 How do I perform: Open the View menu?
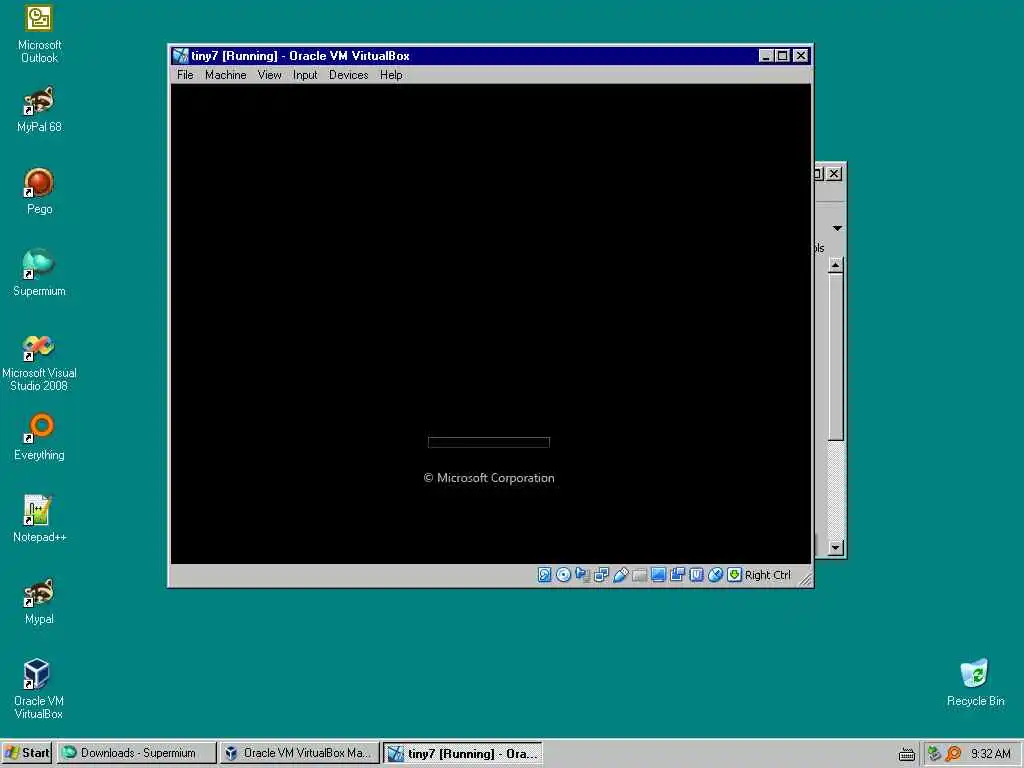click(x=270, y=75)
